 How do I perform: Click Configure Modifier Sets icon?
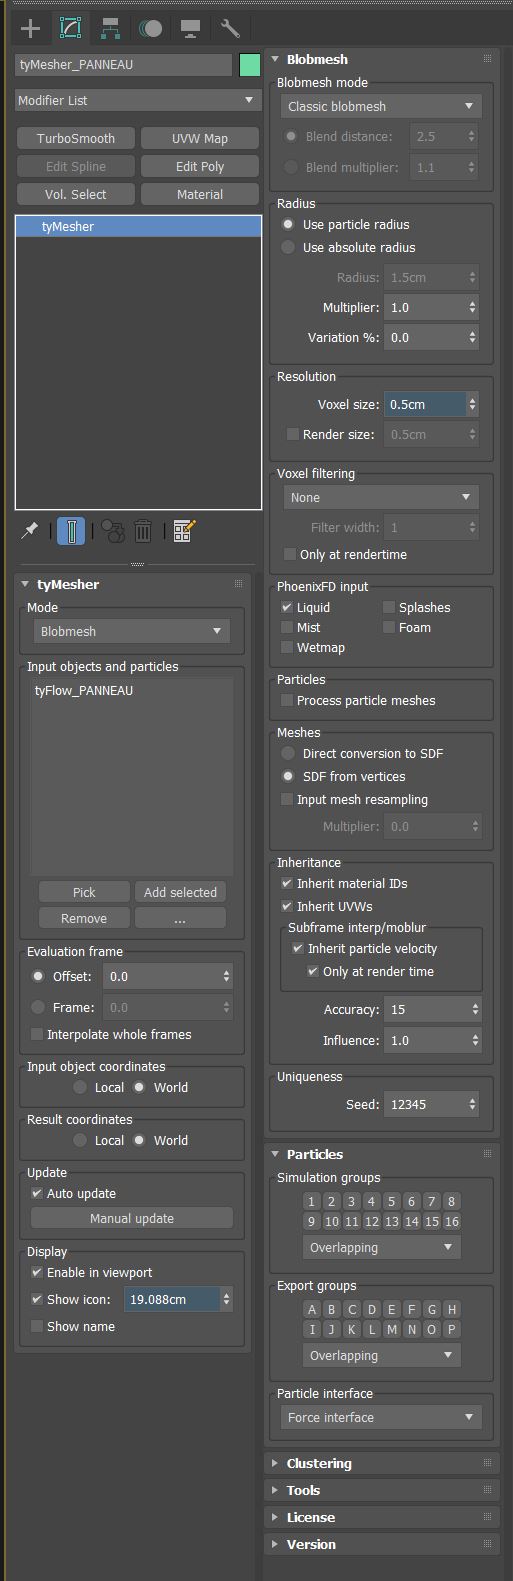click(x=183, y=531)
